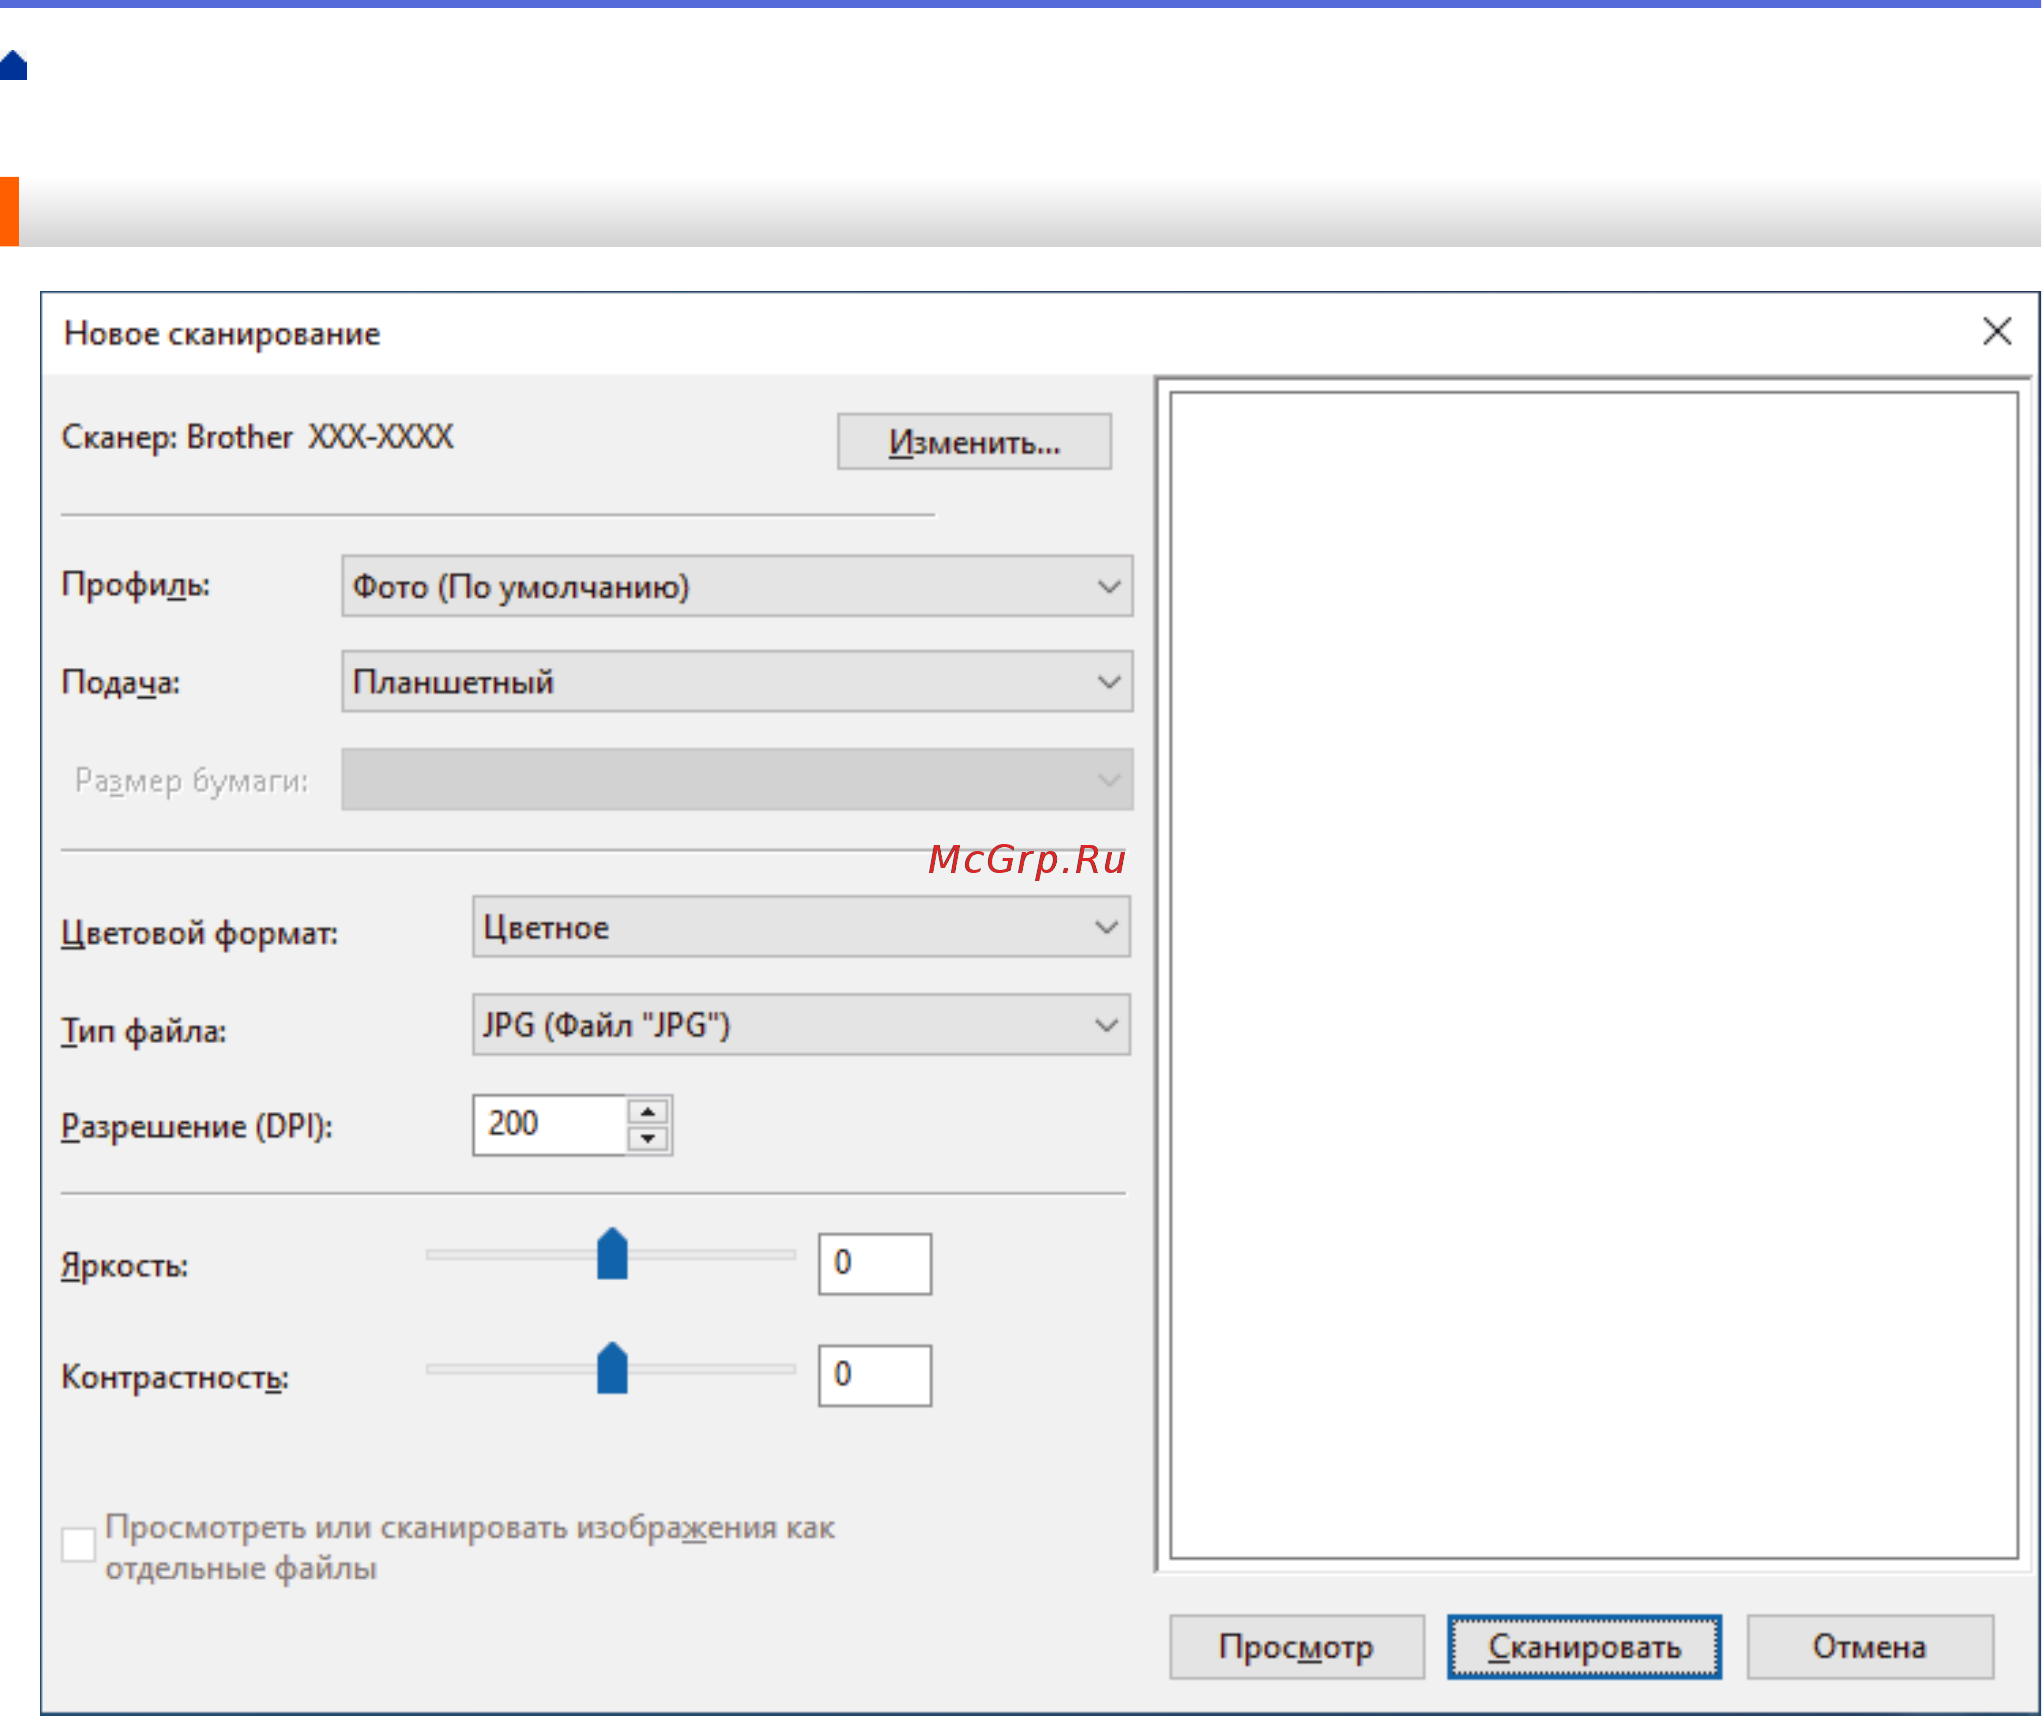Open the Цветовой формат dropdown
The width and height of the screenshot is (2042, 1716).
1105,926
